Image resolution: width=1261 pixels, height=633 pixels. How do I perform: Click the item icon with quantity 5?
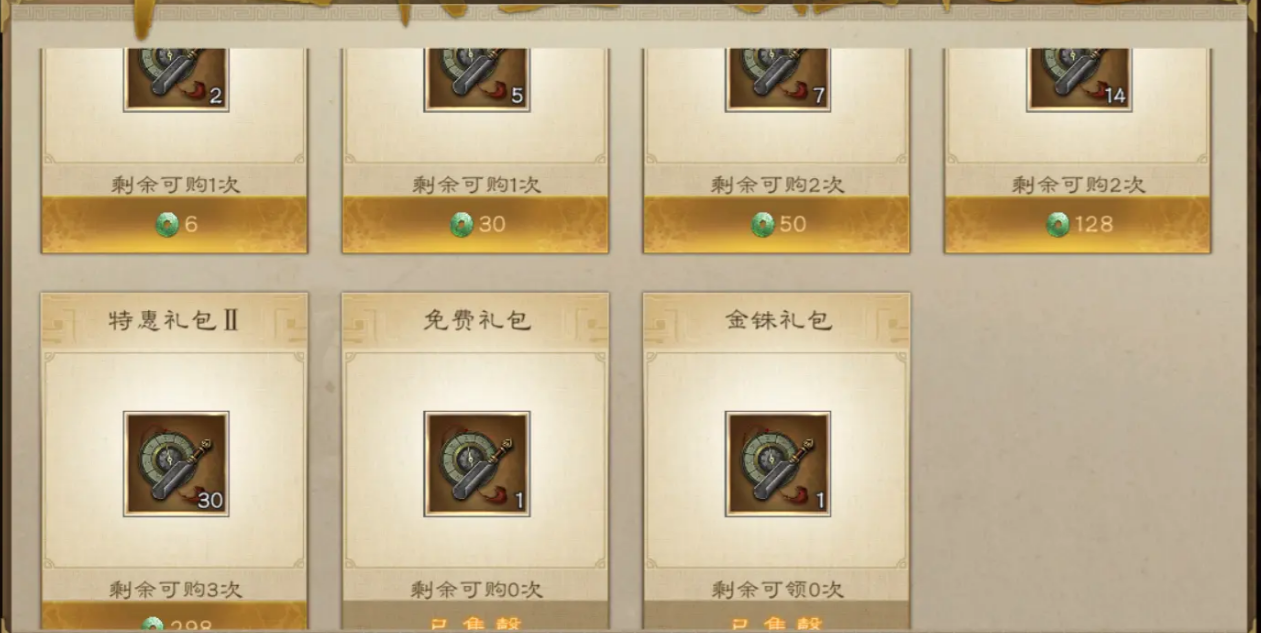click(x=477, y=79)
